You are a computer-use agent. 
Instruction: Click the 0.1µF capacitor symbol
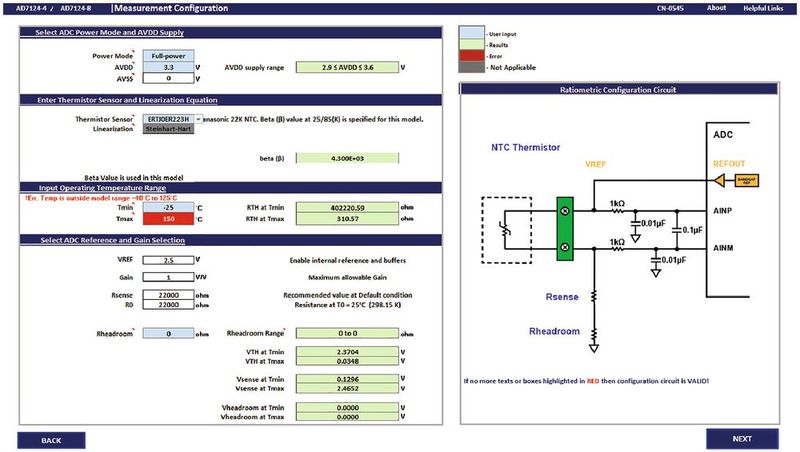[x=677, y=230]
